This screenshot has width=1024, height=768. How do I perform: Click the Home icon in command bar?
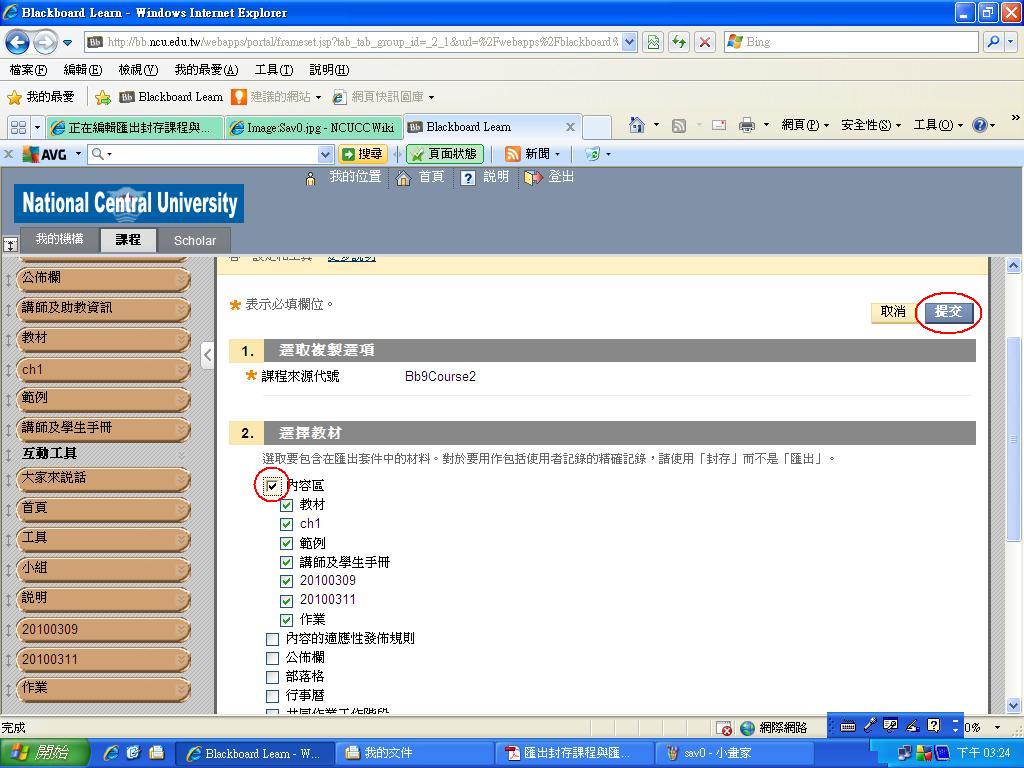[636, 125]
